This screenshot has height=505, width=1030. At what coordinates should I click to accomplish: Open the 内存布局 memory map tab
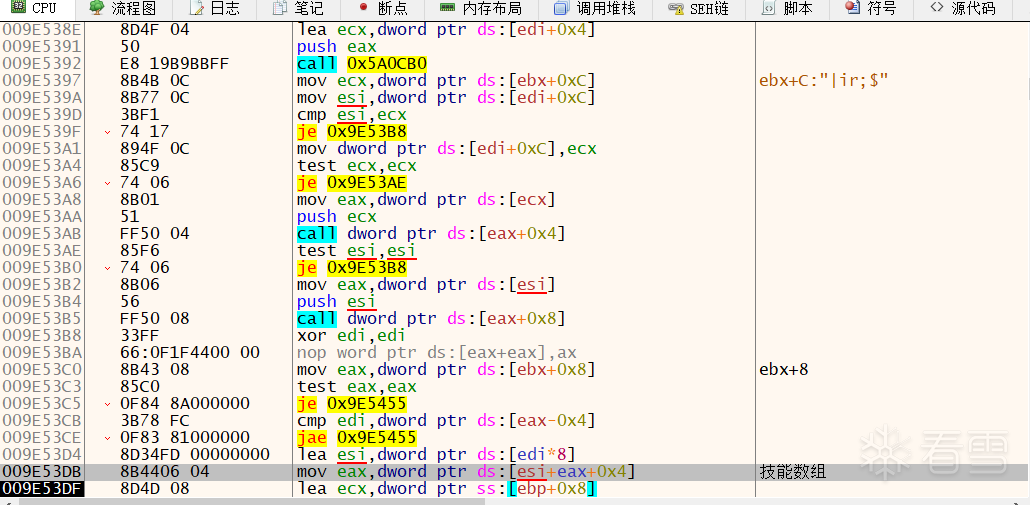(481, 9)
